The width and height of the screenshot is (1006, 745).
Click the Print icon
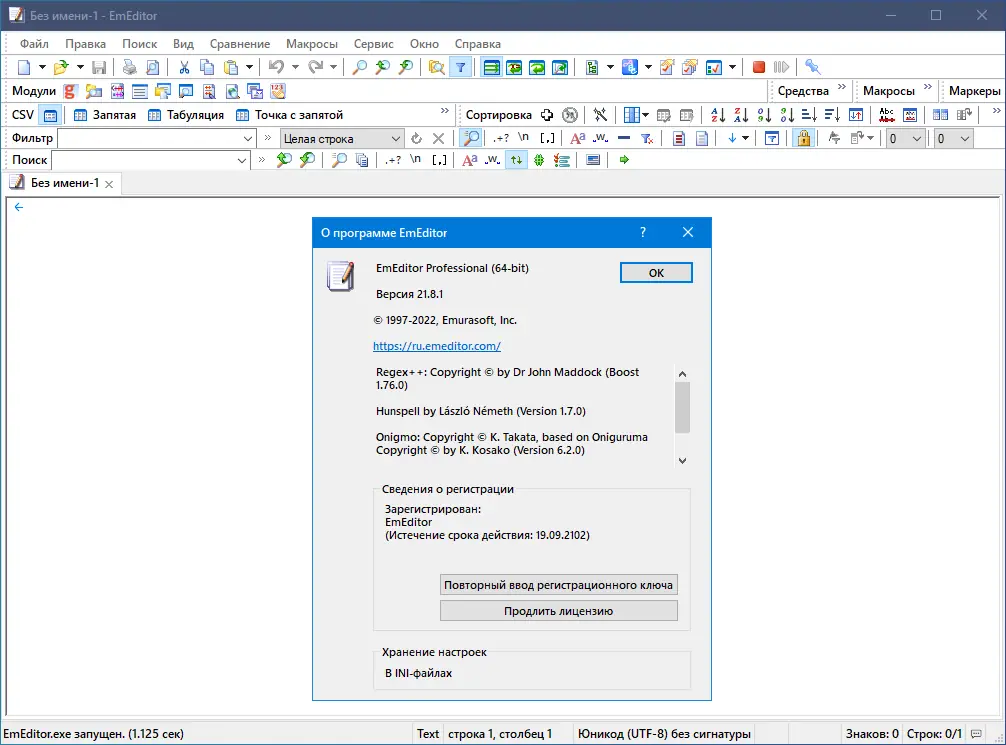[x=130, y=67]
